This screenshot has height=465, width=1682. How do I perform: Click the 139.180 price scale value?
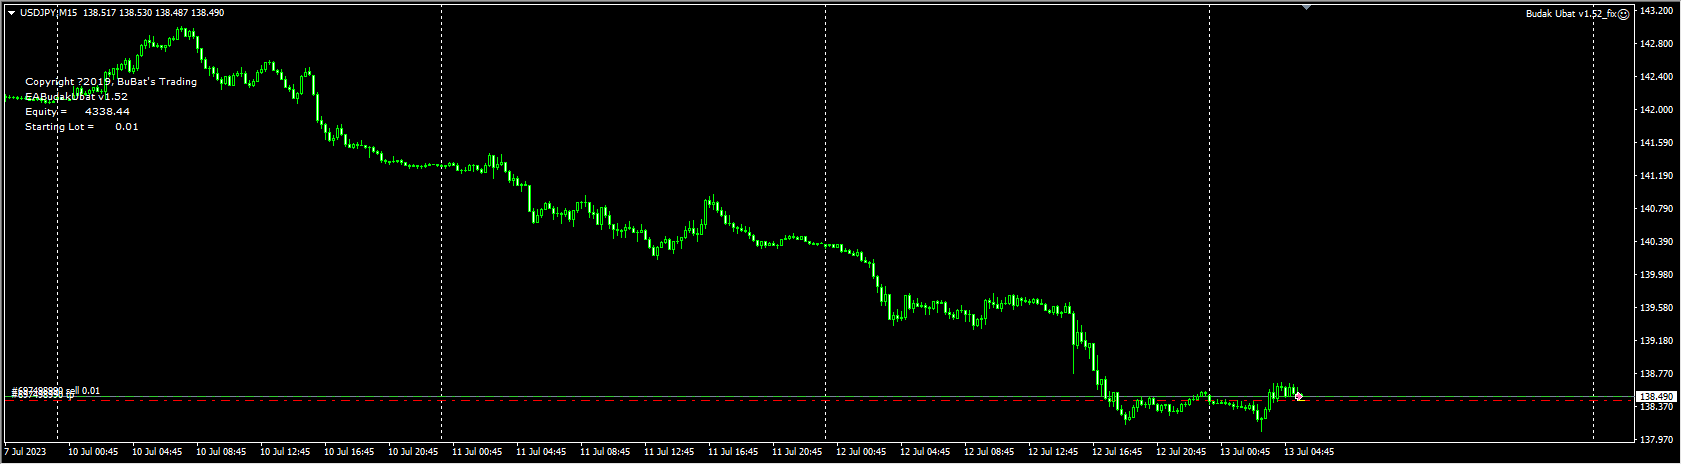(x=1656, y=341)
